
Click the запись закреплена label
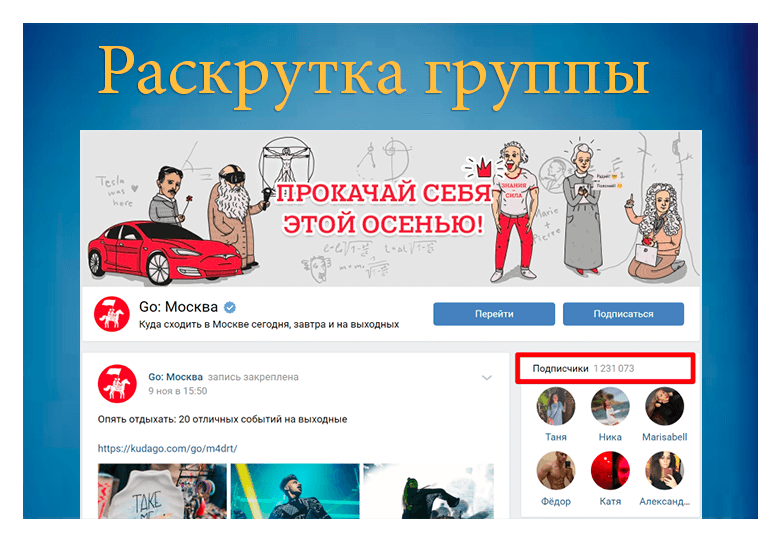pos(253,377)
